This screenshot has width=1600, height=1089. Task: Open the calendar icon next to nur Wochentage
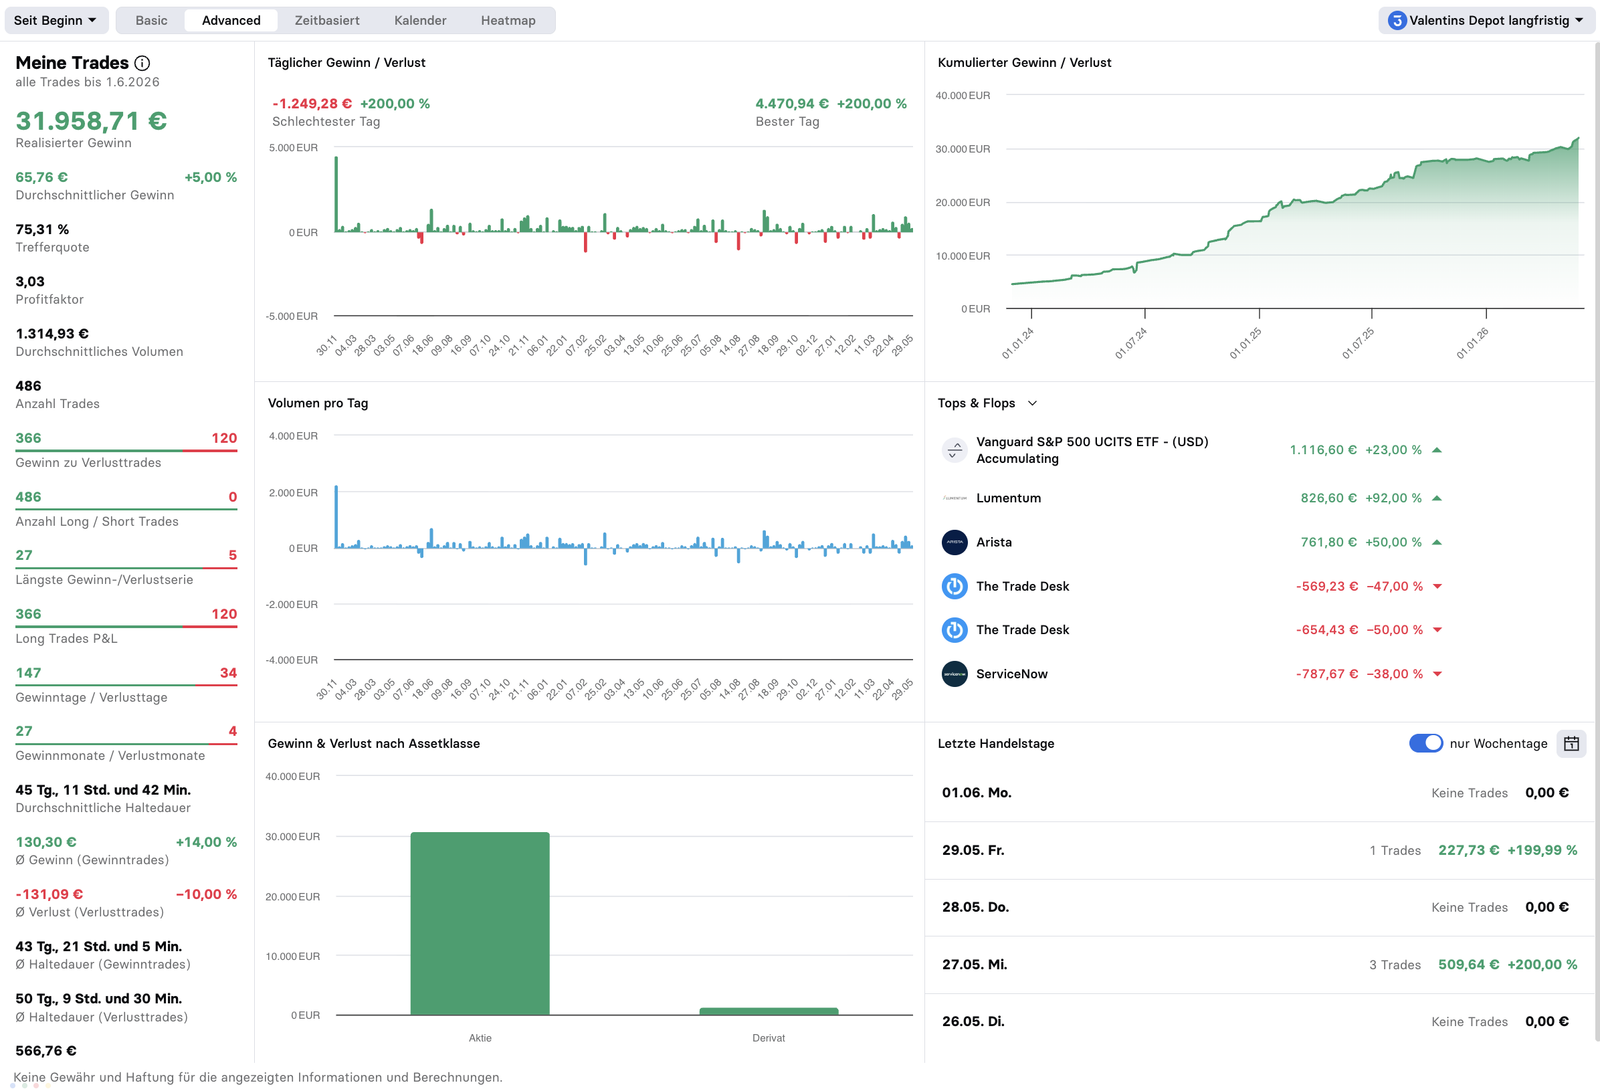point(1571,743)
